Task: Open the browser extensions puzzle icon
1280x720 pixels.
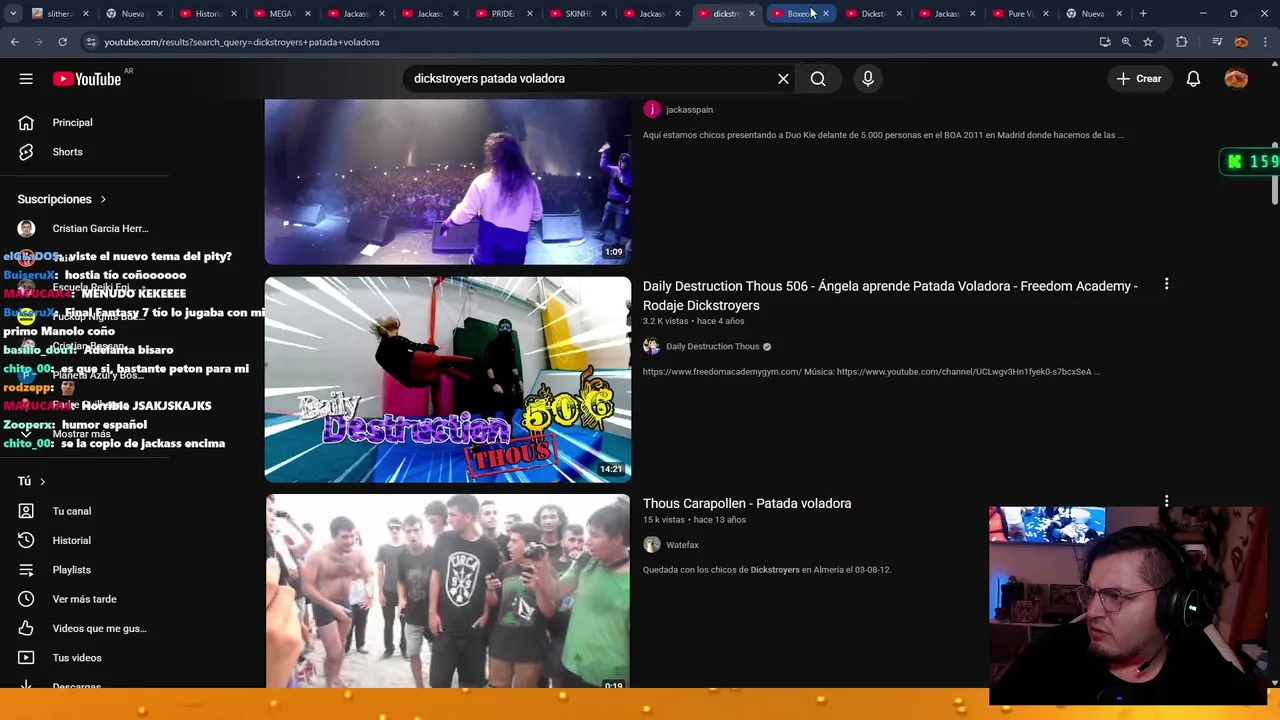Action: tap(1182, 42)
